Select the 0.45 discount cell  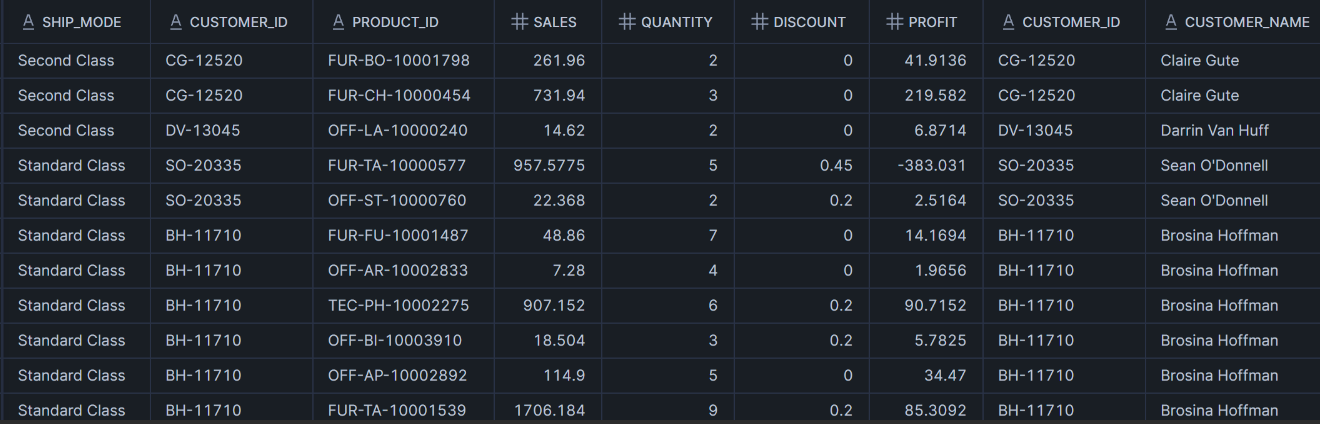(x=835, y=165)
